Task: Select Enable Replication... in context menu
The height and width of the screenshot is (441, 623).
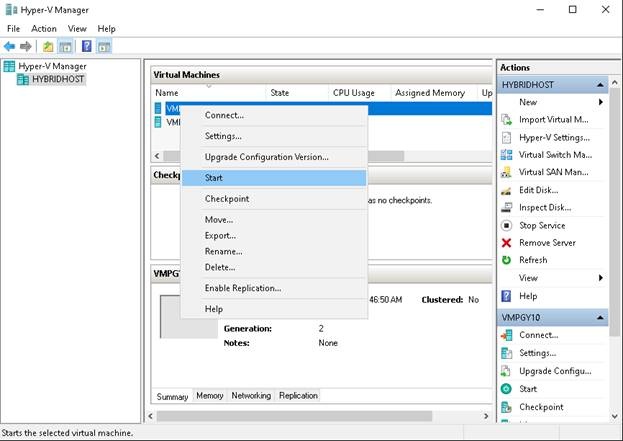Action: point(274,288)
